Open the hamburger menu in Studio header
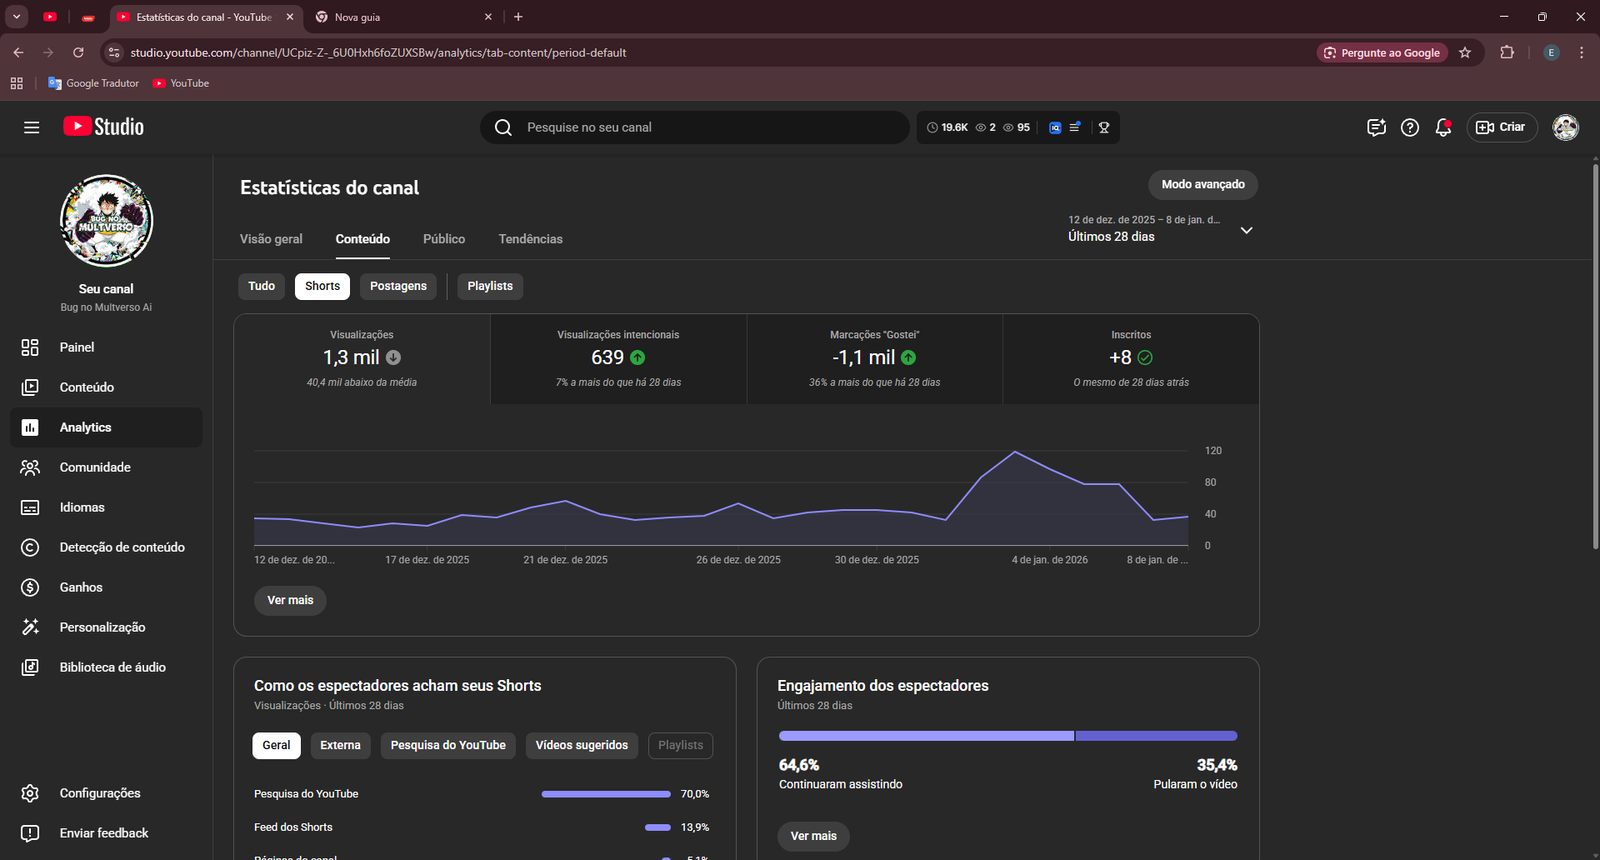Image resolution: width=1600 pixels, height=860 pixels. click(x=32, y=127)
